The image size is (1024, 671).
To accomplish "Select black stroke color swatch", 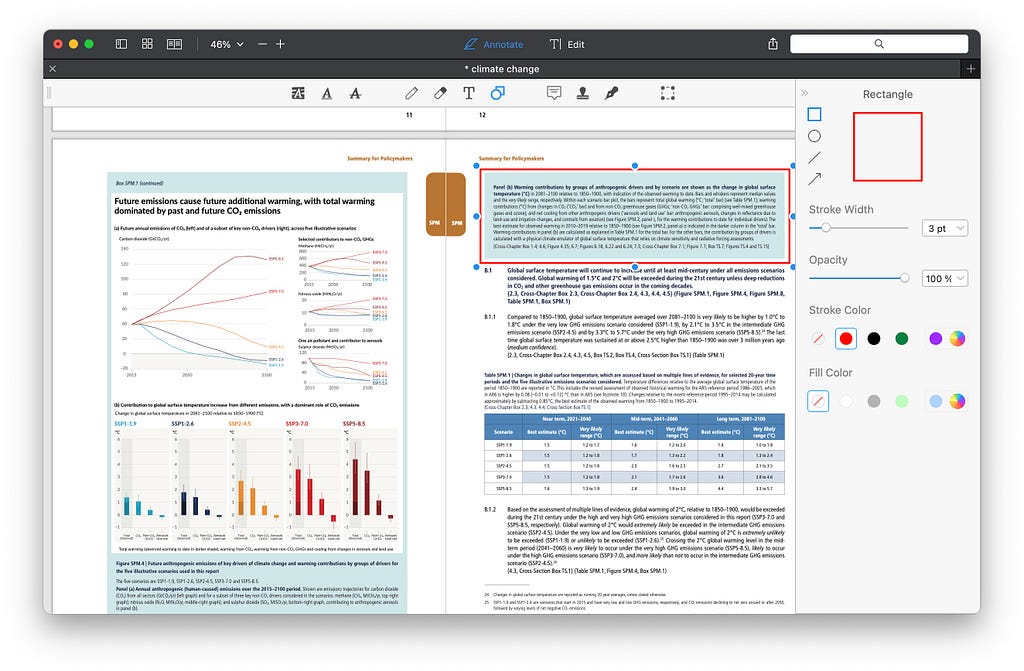I will click(x=874, y=338).
